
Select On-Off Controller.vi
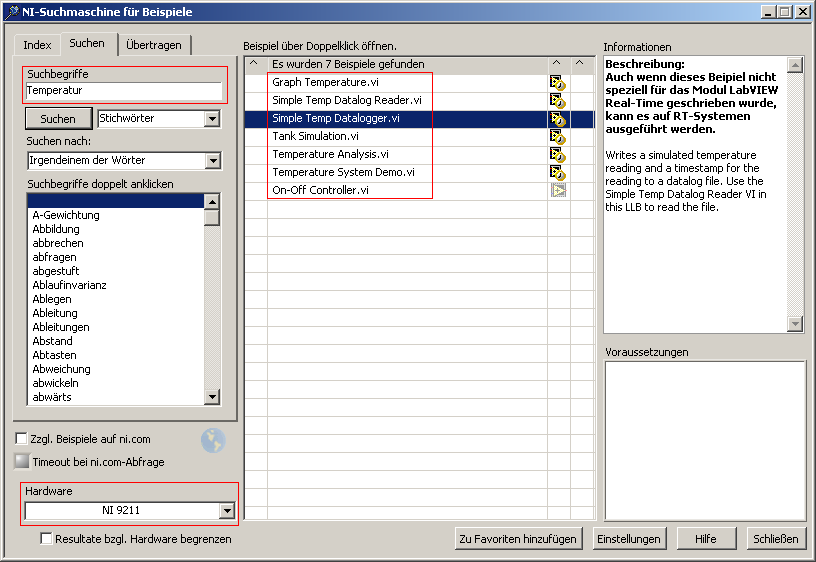pyautogui.click(x=320, y=190)
